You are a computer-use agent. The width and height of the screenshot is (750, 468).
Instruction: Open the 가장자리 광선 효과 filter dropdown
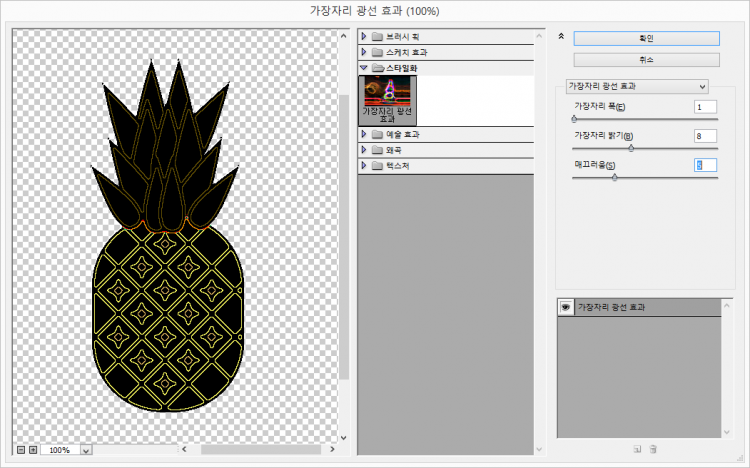pyautogui.click(x=636, y=86)
